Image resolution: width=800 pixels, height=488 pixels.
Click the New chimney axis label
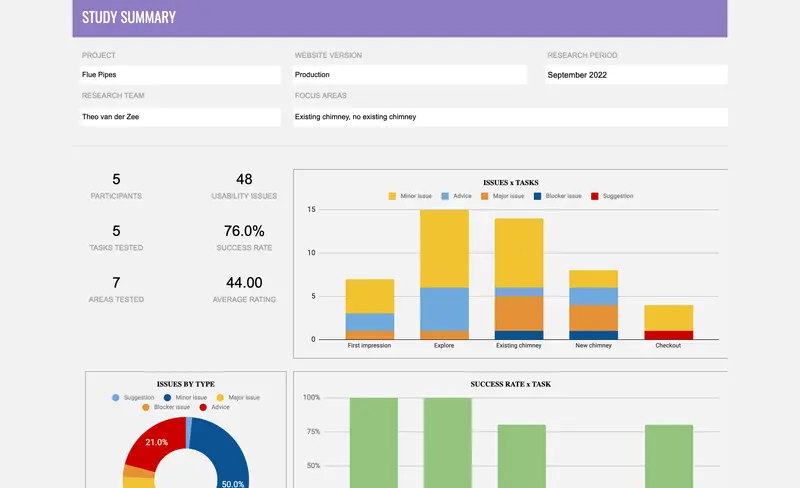pos(593,346)
